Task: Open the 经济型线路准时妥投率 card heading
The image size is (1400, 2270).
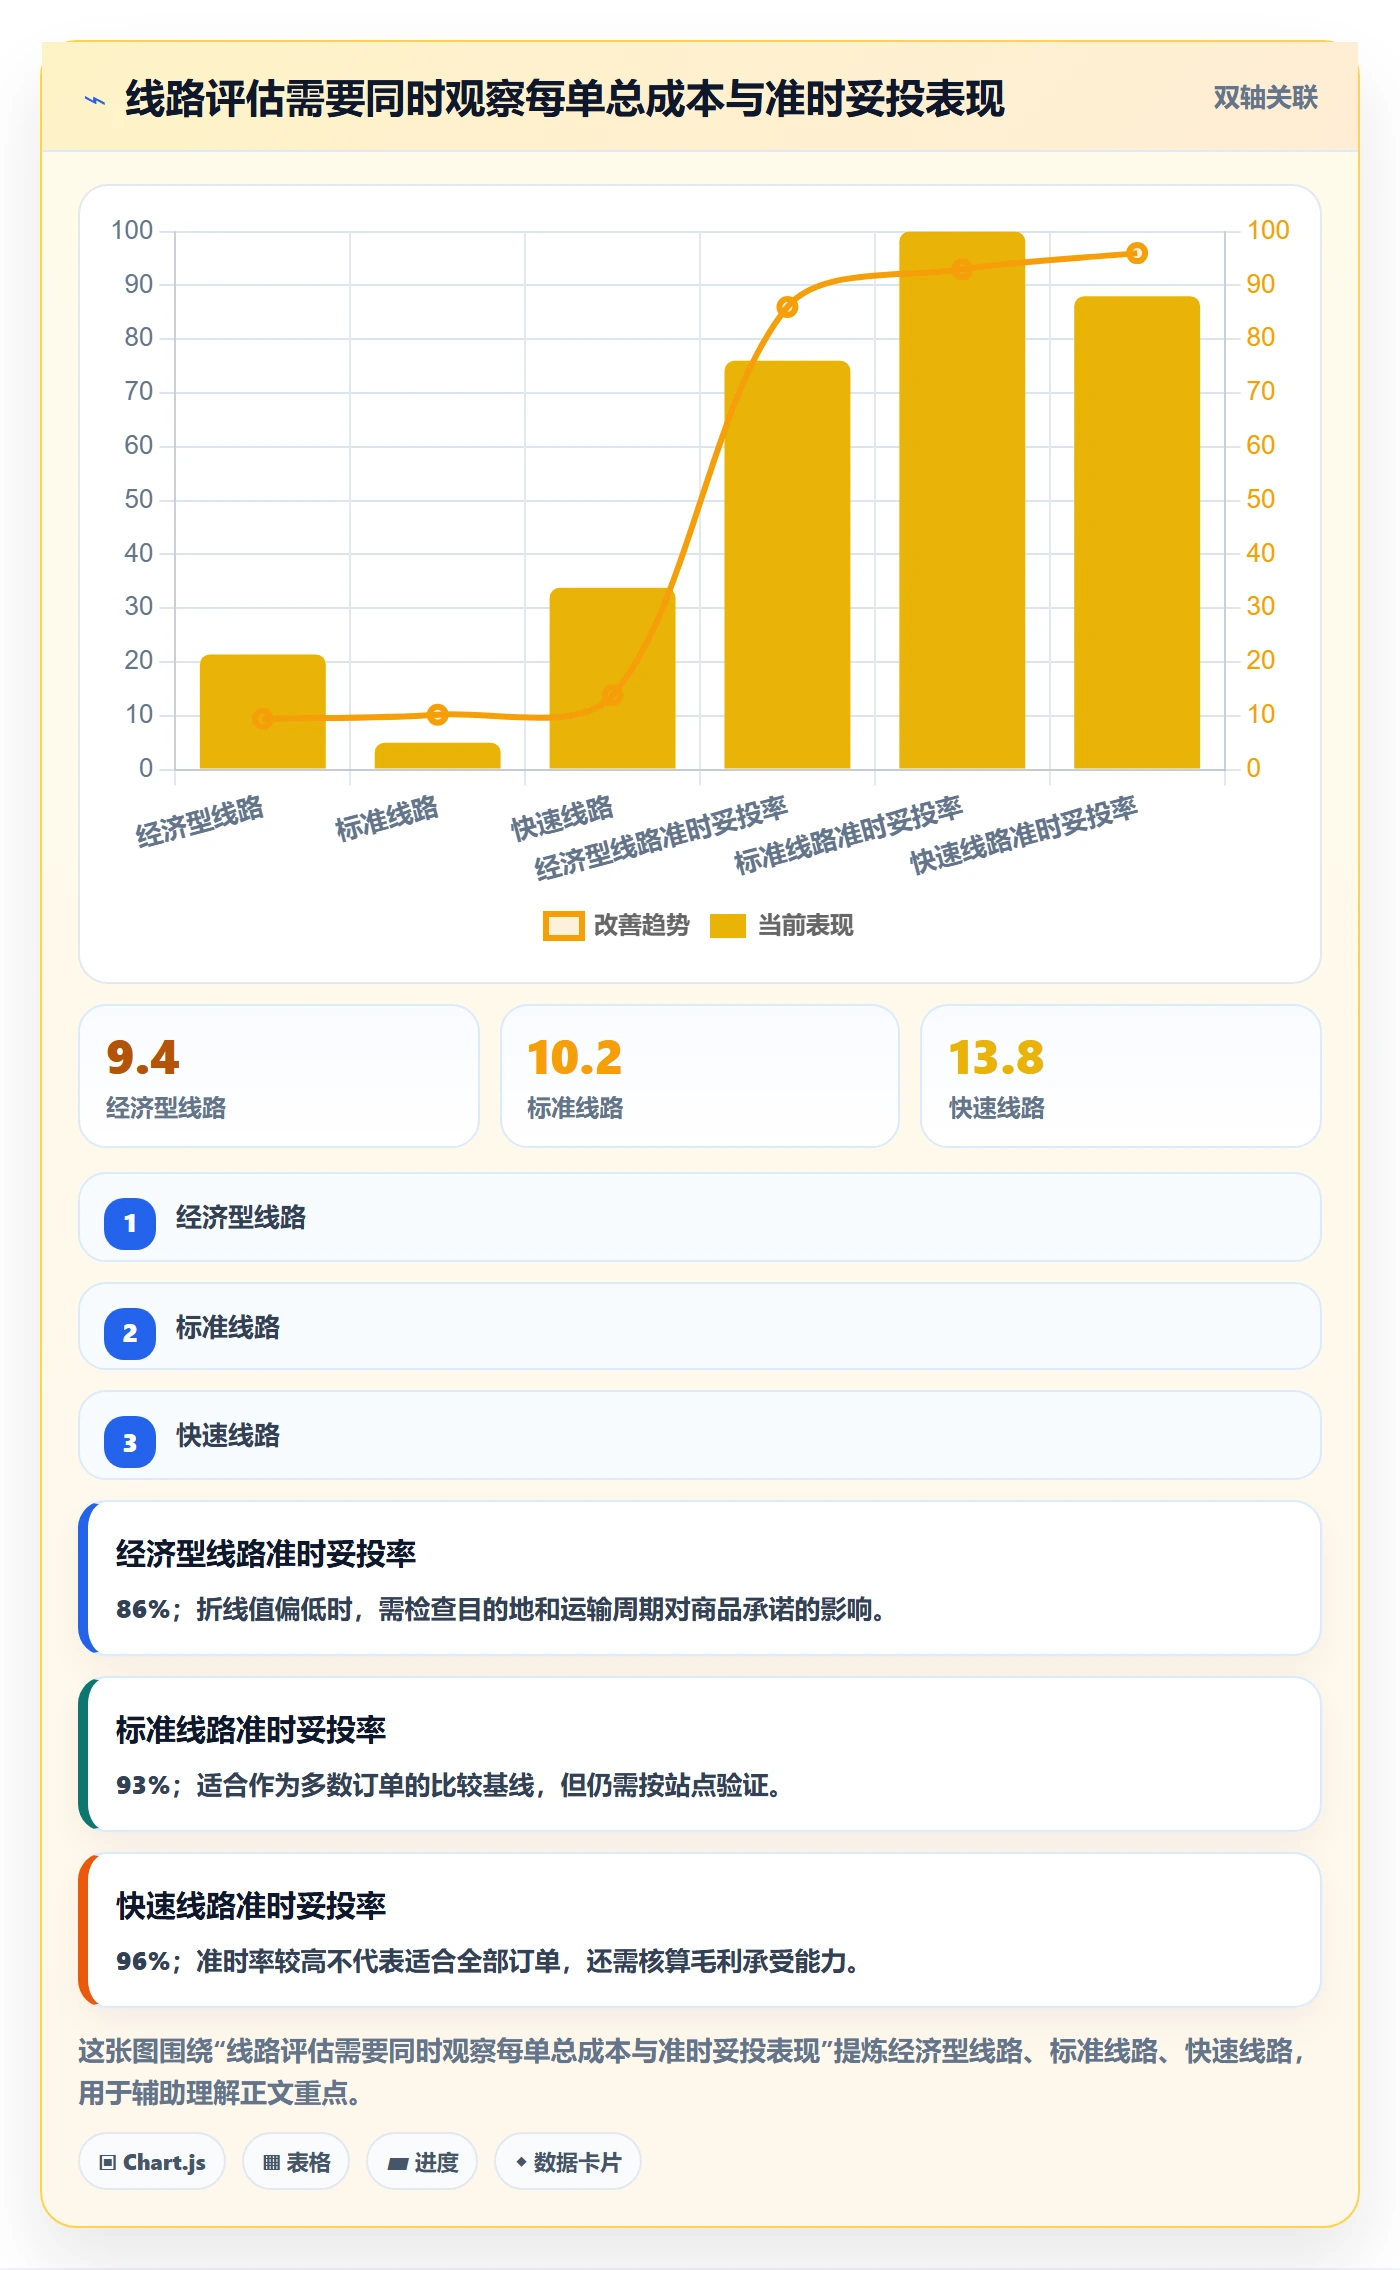Action: click(266, 1554)
